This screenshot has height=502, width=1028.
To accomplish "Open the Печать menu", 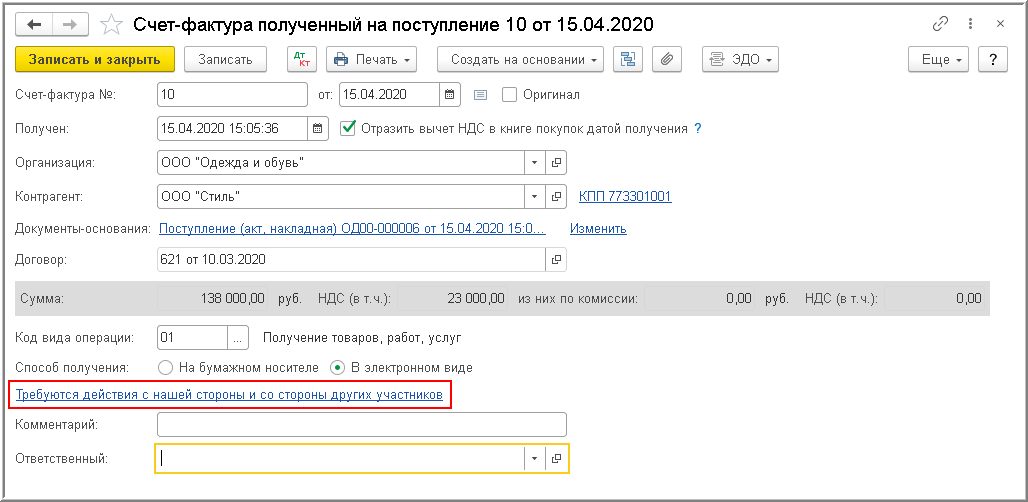I will tap(372, 60).
